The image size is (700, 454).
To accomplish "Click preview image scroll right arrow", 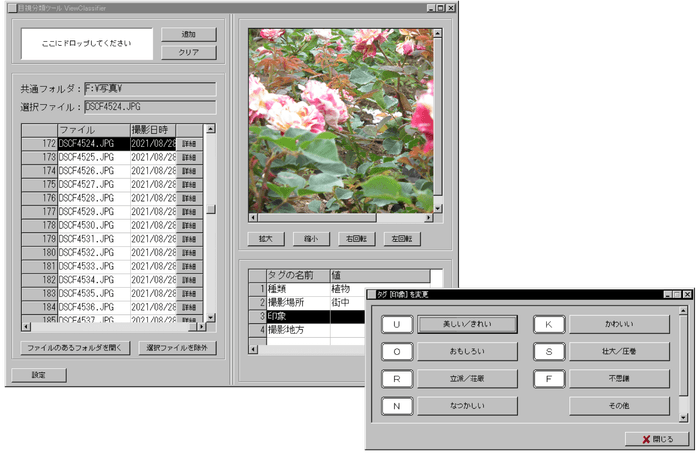I will [429, 218].
